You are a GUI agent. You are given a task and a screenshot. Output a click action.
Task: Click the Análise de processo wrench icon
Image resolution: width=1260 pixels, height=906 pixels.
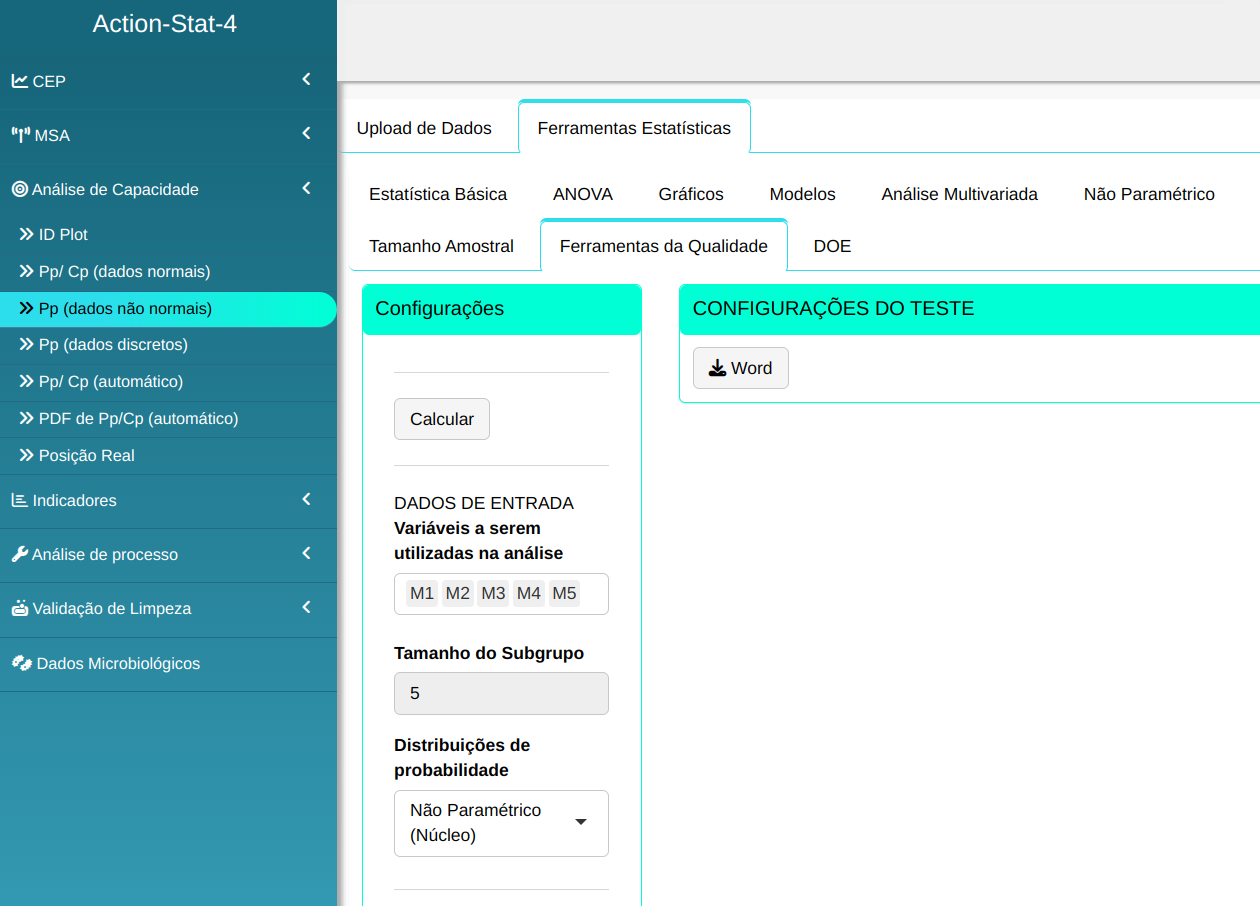click(20, 554)
